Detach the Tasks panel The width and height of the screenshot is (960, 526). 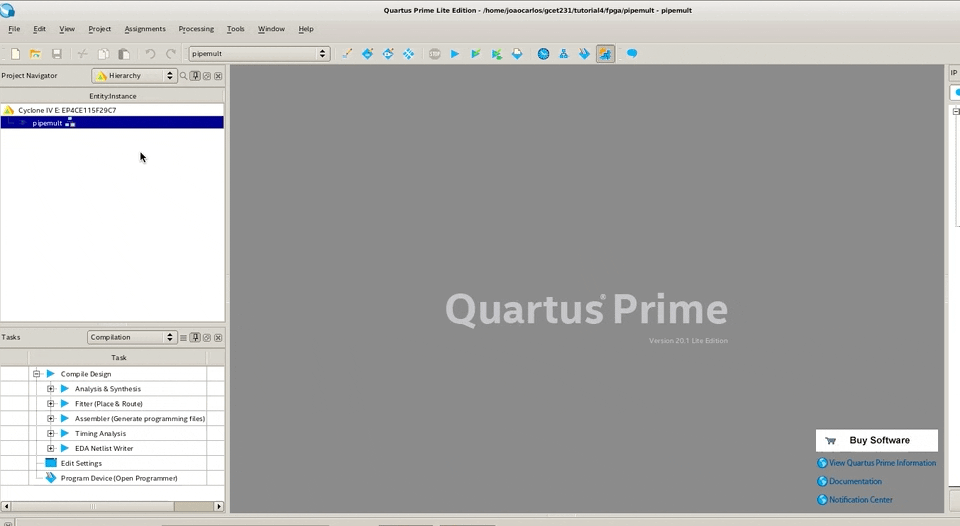click(x=207, y=337)
